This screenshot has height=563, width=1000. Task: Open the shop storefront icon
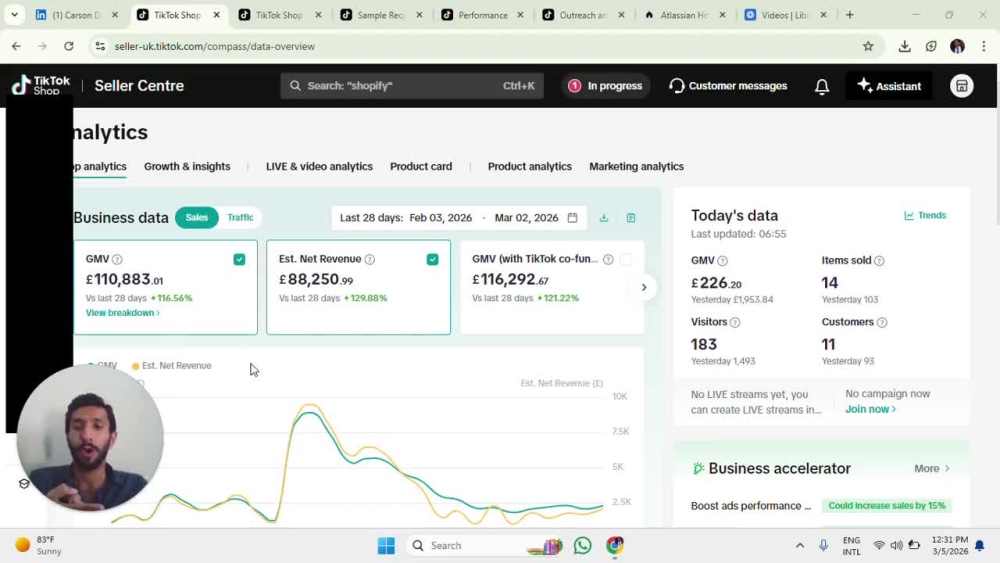[x=961, y=86]
